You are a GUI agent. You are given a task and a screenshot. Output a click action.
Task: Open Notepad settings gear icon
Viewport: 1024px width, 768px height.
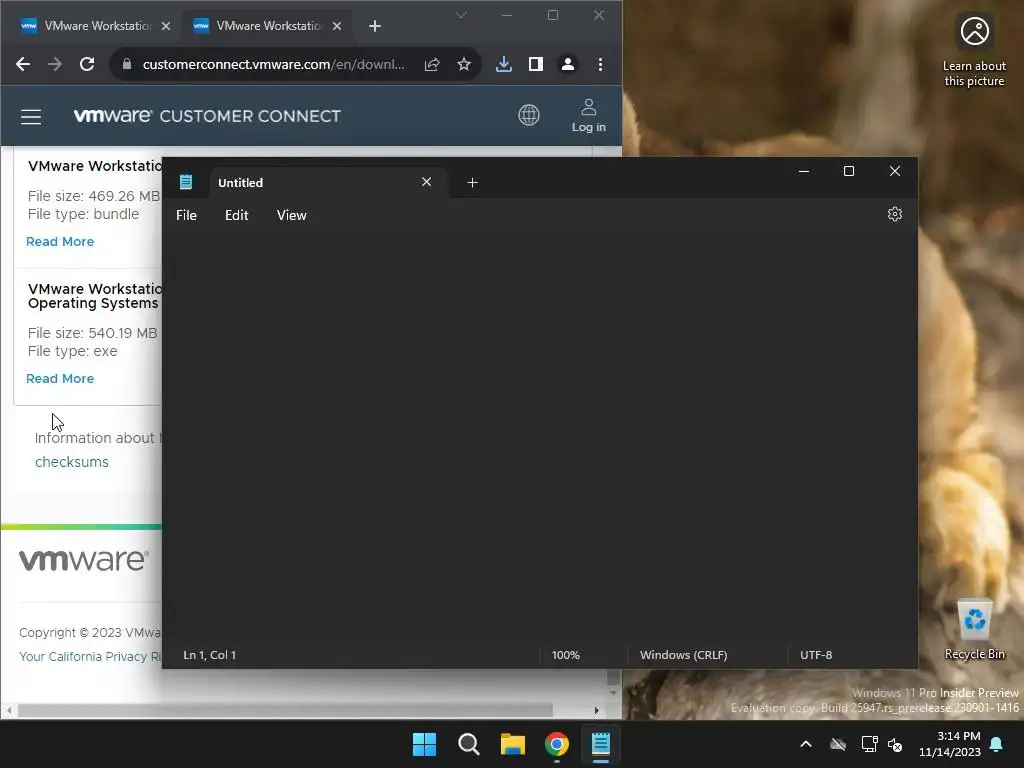895,214
